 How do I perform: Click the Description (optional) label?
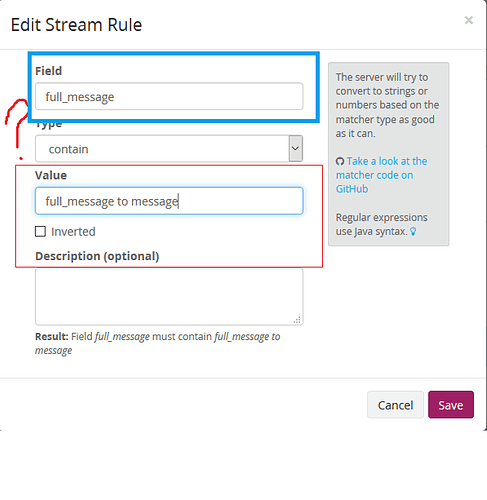tap(97, 256)
